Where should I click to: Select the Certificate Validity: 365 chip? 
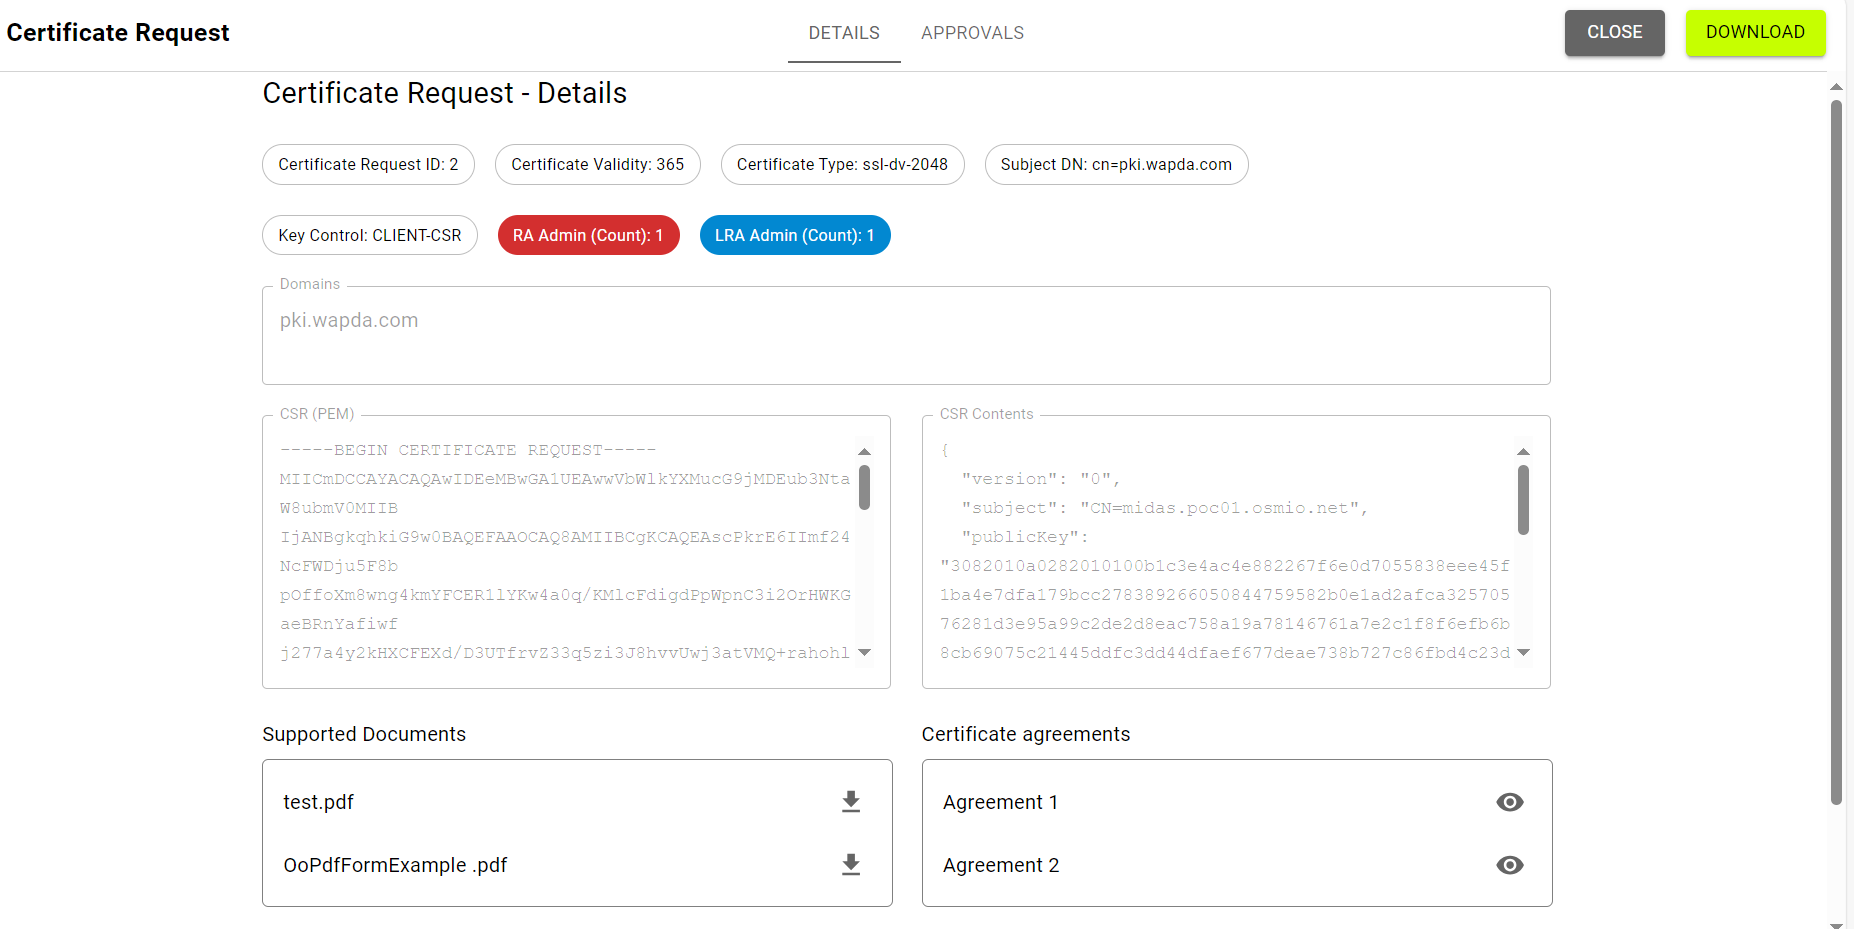598,164
